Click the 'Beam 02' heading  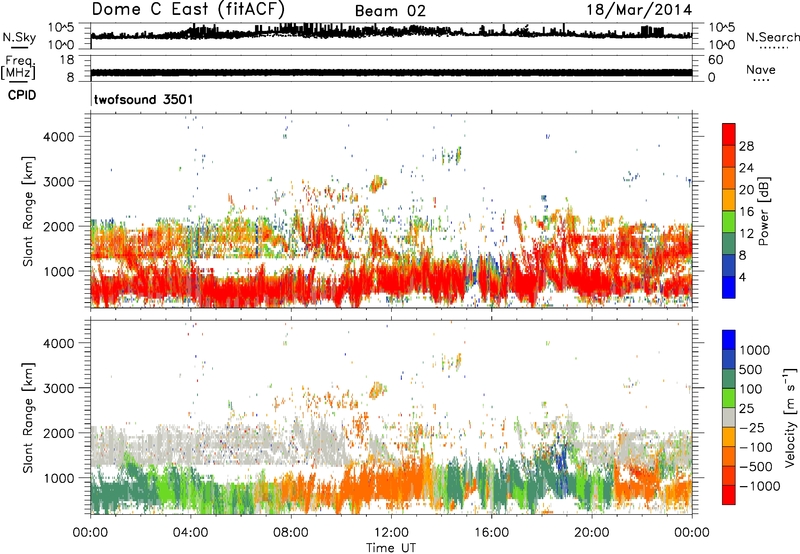pos(390,11)
